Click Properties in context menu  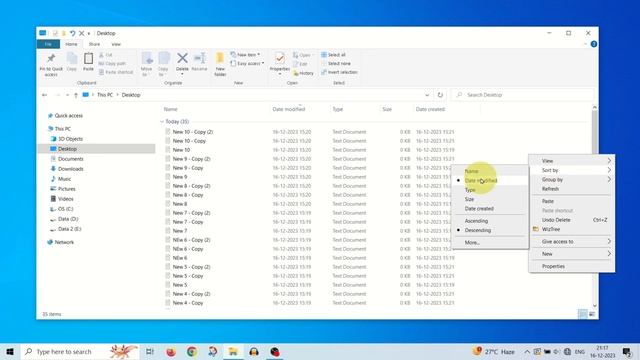point(571,266)
